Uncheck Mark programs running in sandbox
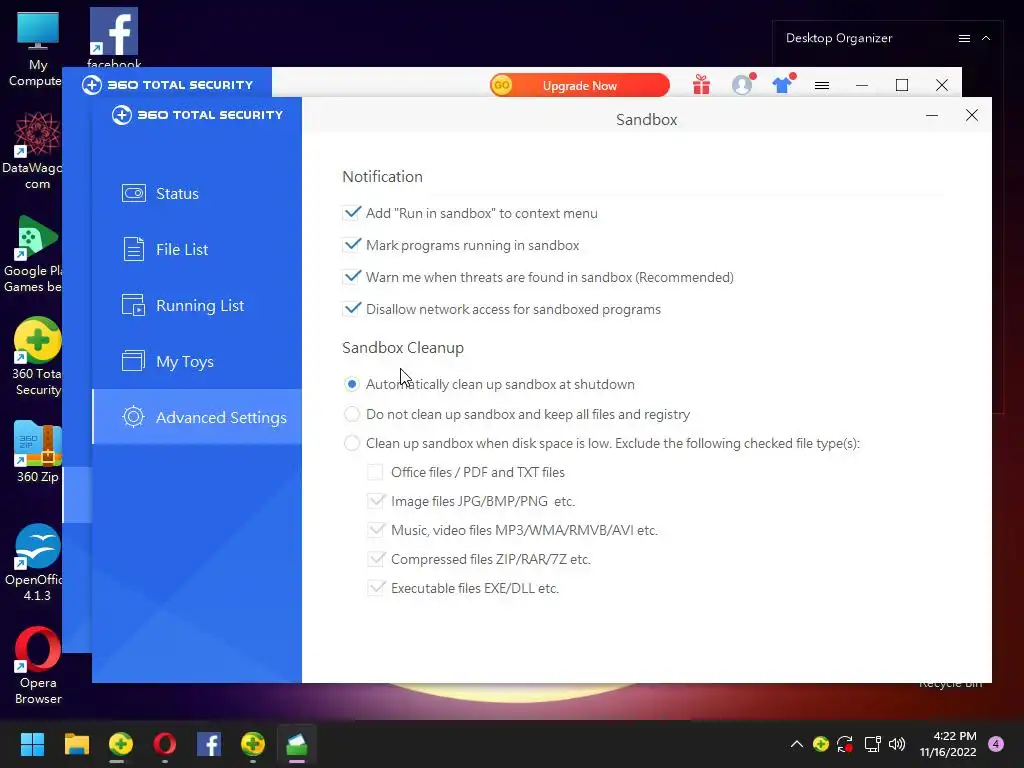This screenshot has height=768, width=1024. click(x=351, y=245)
